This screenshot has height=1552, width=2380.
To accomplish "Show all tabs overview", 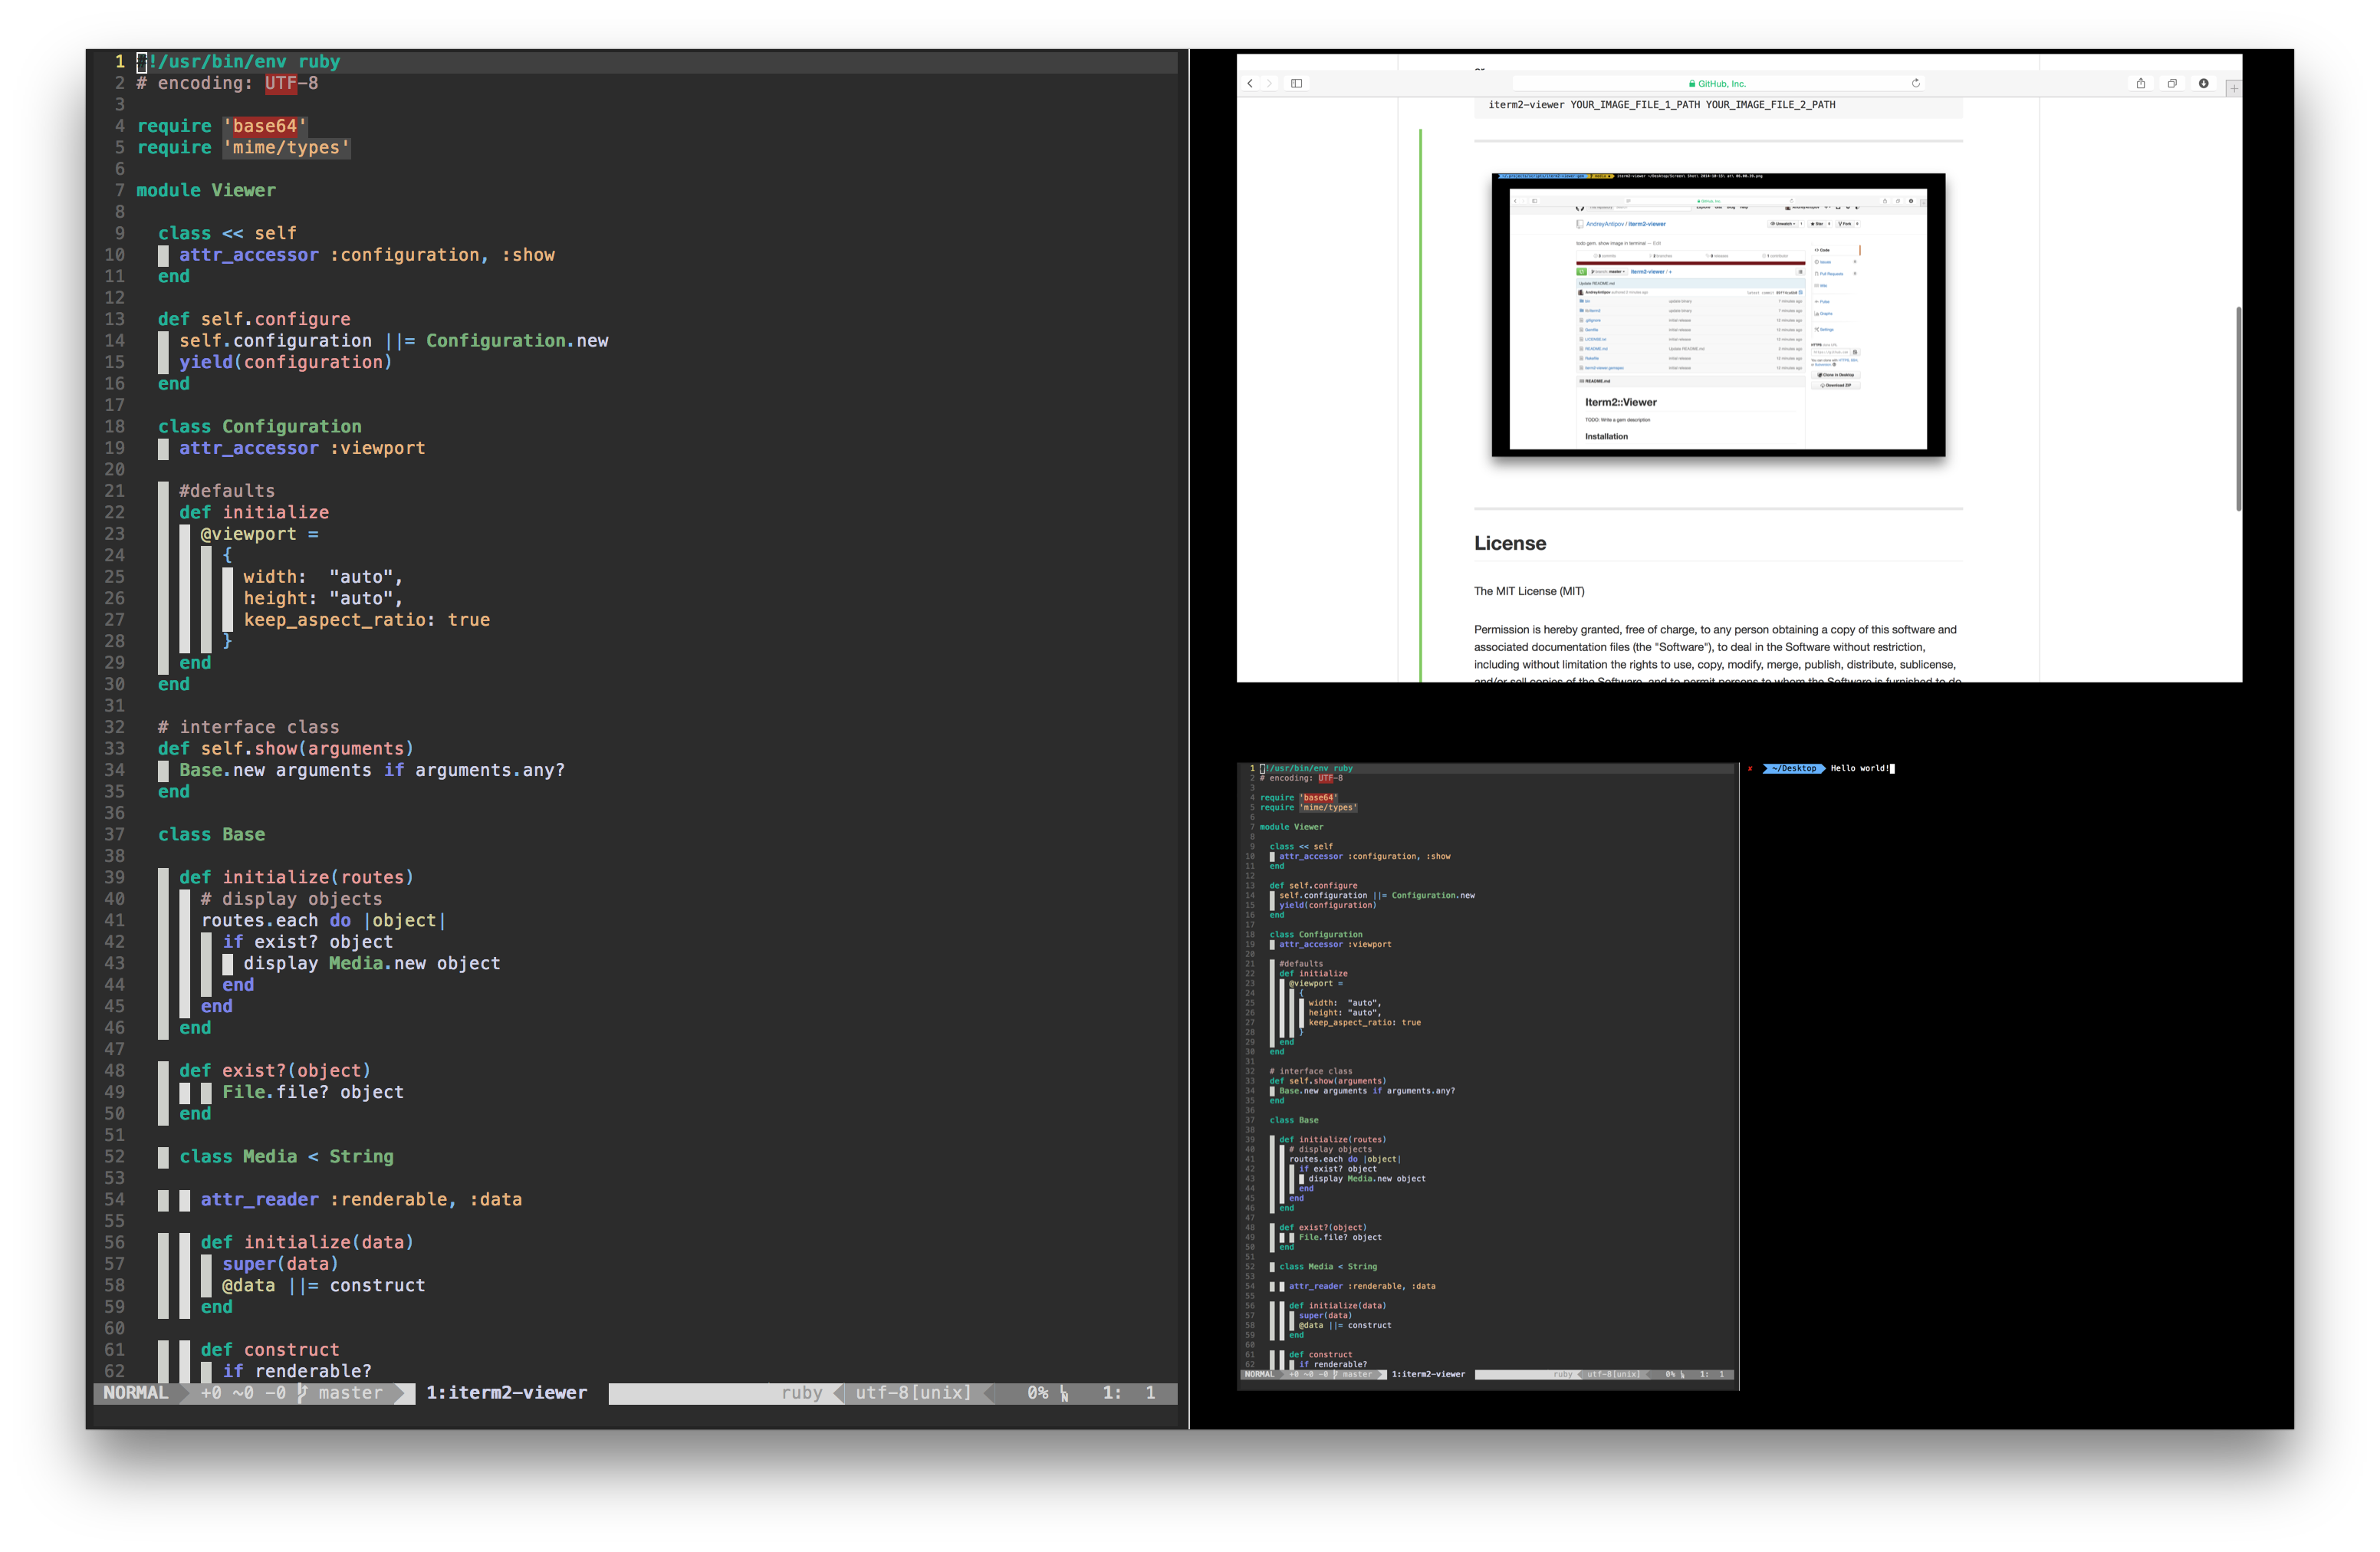I will 2172,84.
